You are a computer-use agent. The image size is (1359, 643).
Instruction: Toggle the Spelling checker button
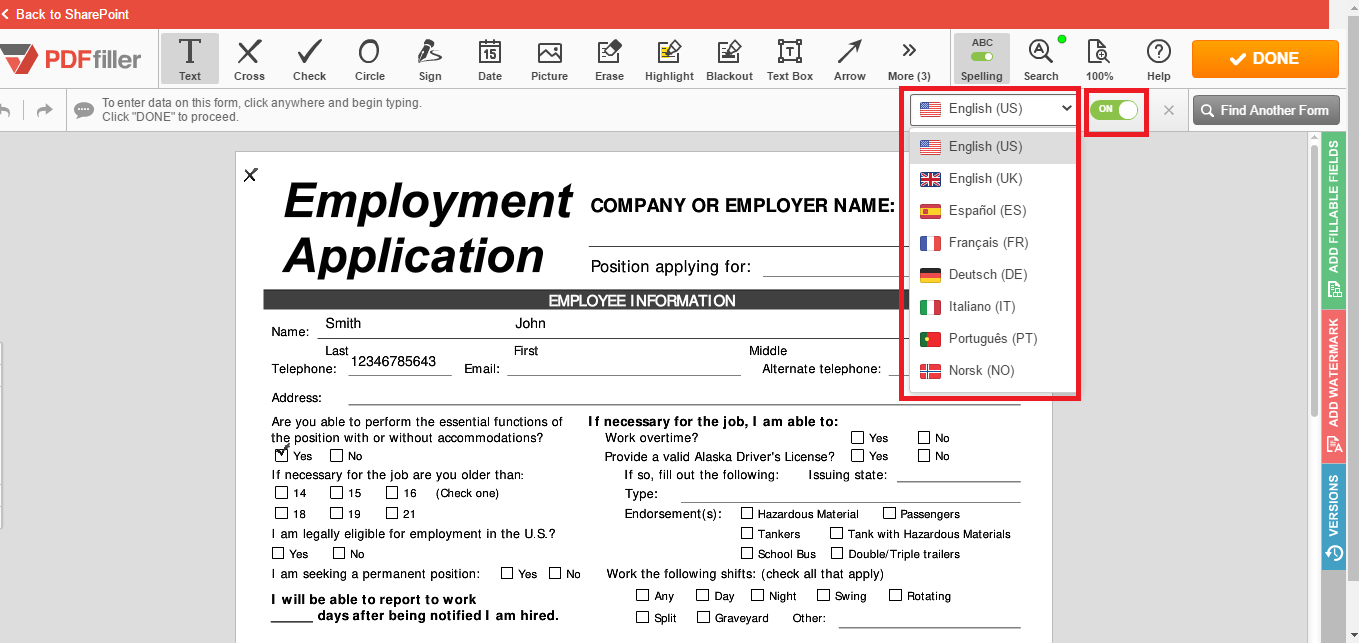pyautogui.click(x=982, y=59)
